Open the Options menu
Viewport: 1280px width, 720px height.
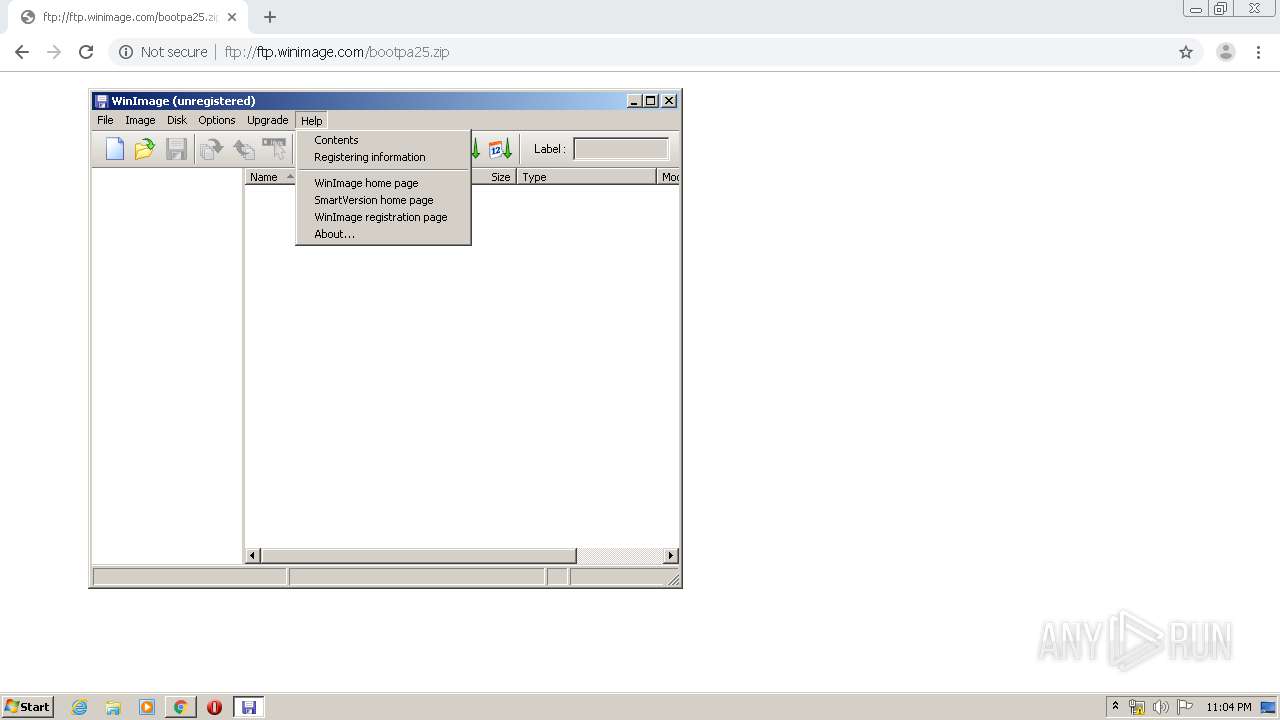[x=217, y=120]
